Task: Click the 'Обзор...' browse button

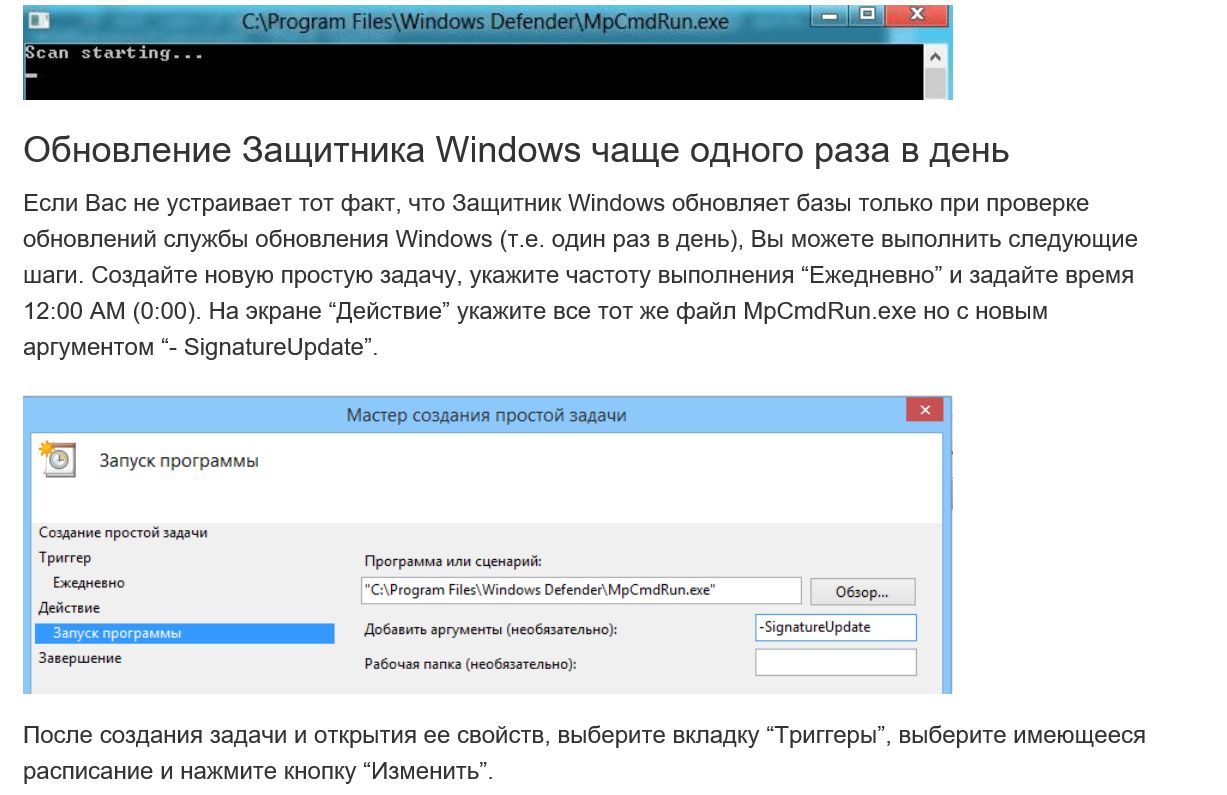Action: pos(862,592)
